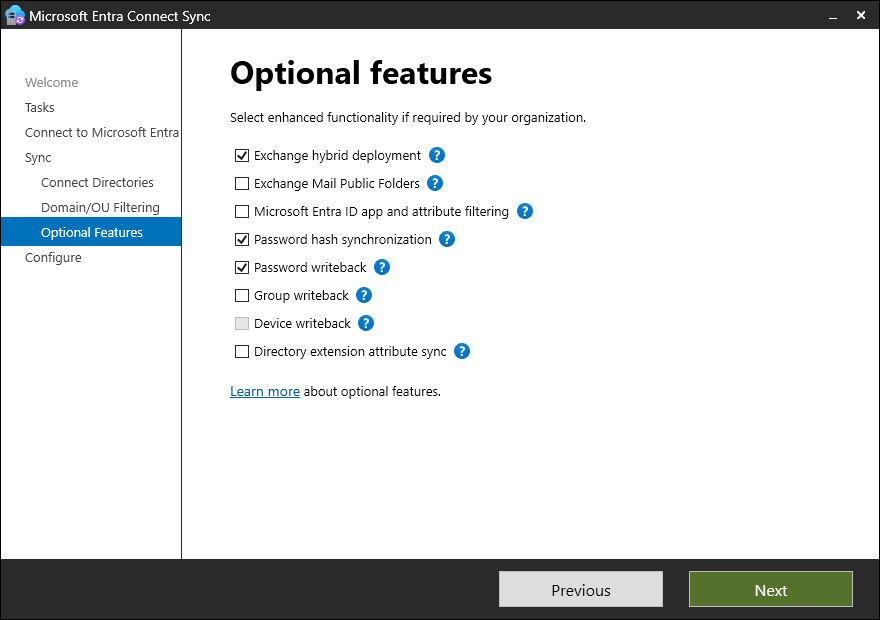Click Device writeback help icon
Image resolution: width=880 pixels, height=620 pixels.
(366, 324)
